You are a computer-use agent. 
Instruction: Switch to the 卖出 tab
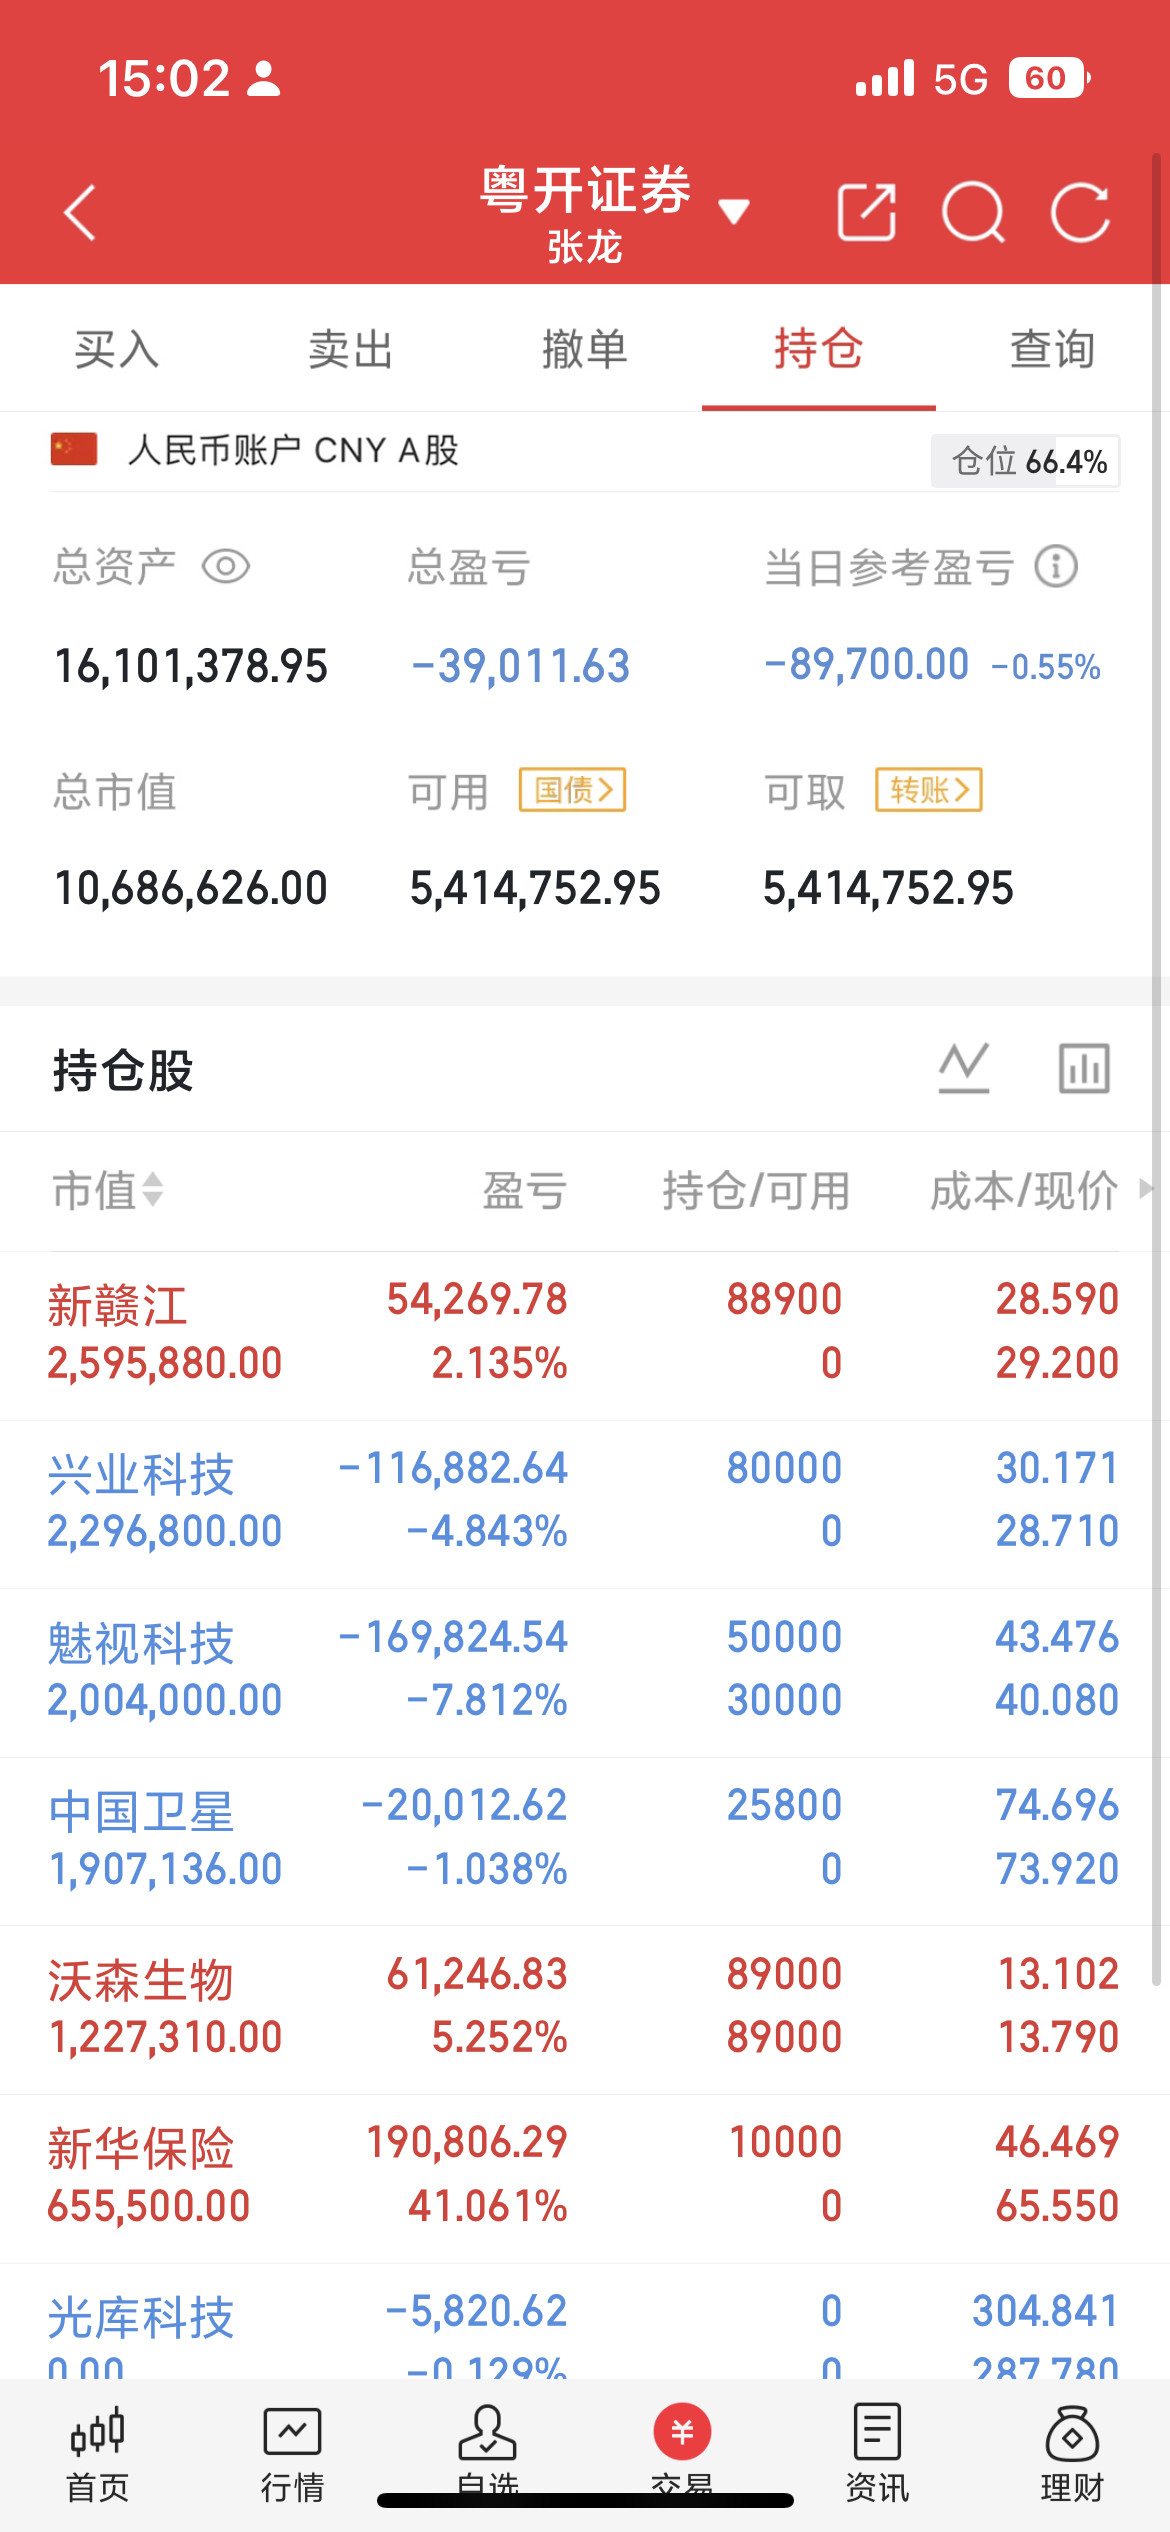351,348
